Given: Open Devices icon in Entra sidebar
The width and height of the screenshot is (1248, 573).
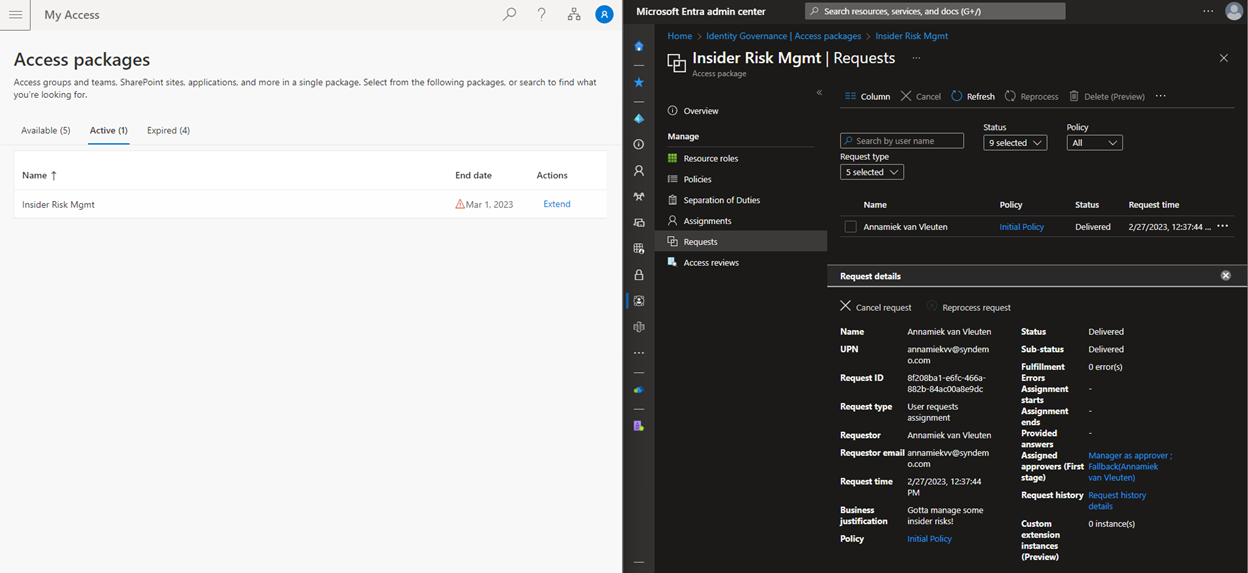Looking at the screenshot, I should coord(639,222).
